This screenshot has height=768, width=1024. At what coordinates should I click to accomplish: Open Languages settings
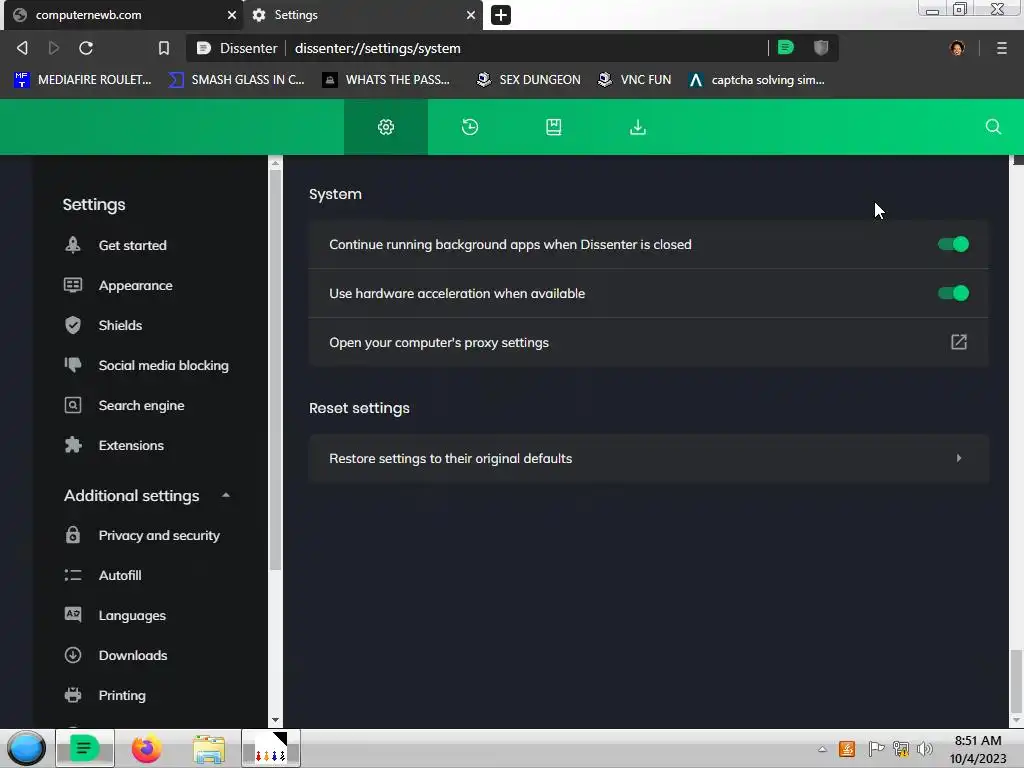tap(132, 615)
